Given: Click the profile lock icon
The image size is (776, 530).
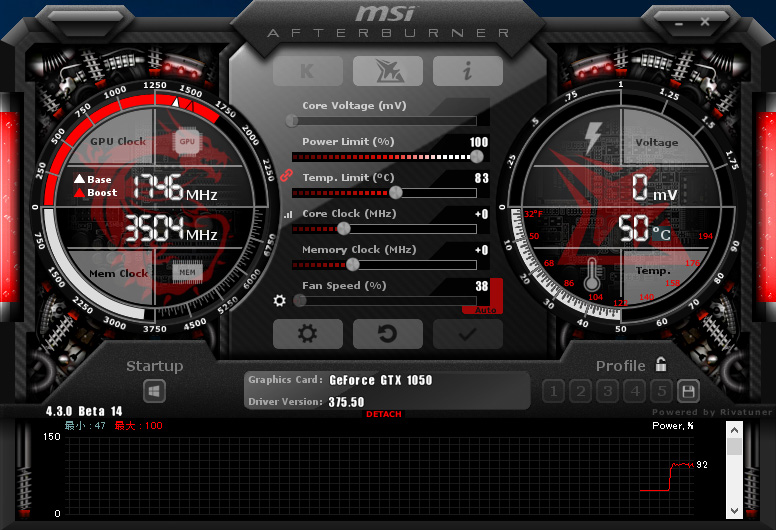Looking at the screenshot, I should [x=661, y=365].
